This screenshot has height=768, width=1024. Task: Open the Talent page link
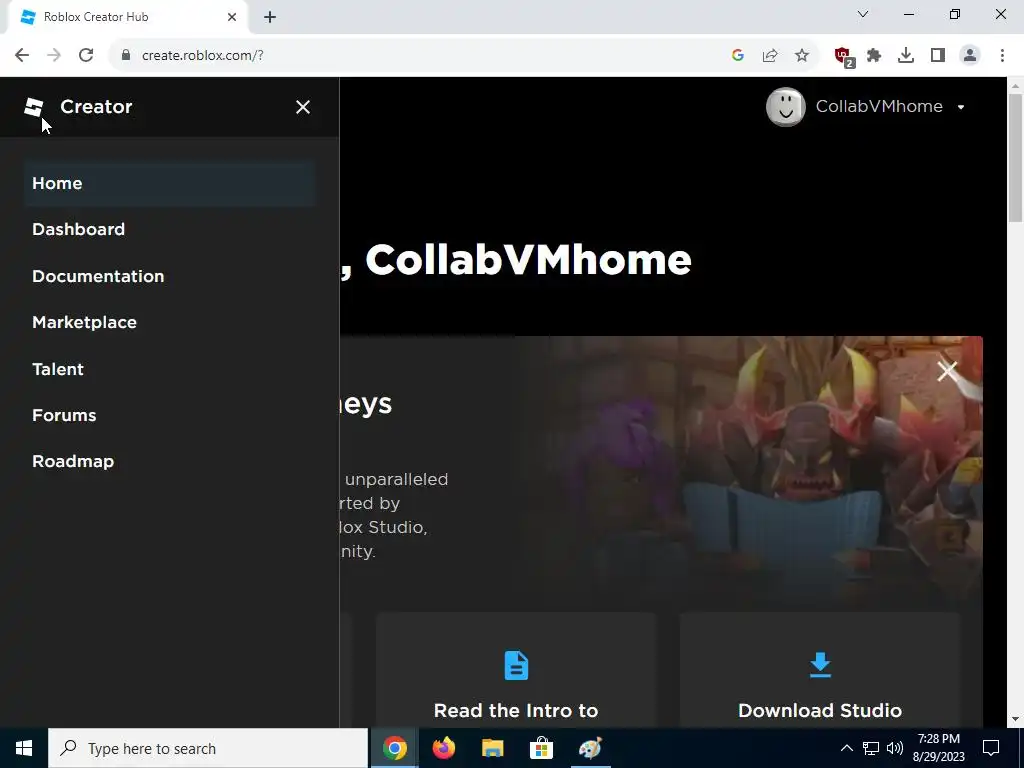[58, 369]
